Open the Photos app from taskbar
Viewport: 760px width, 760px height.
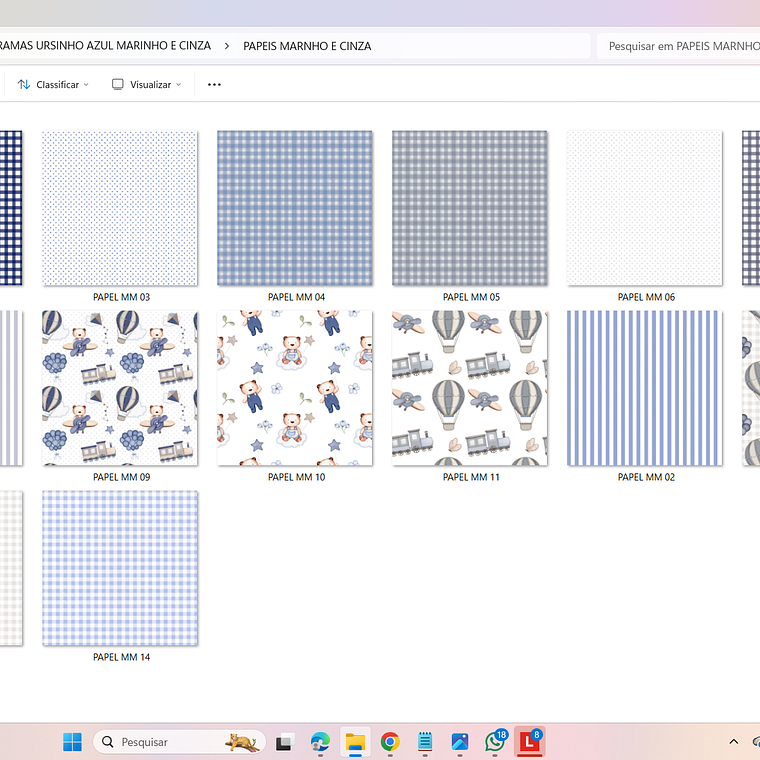(460, 742)
